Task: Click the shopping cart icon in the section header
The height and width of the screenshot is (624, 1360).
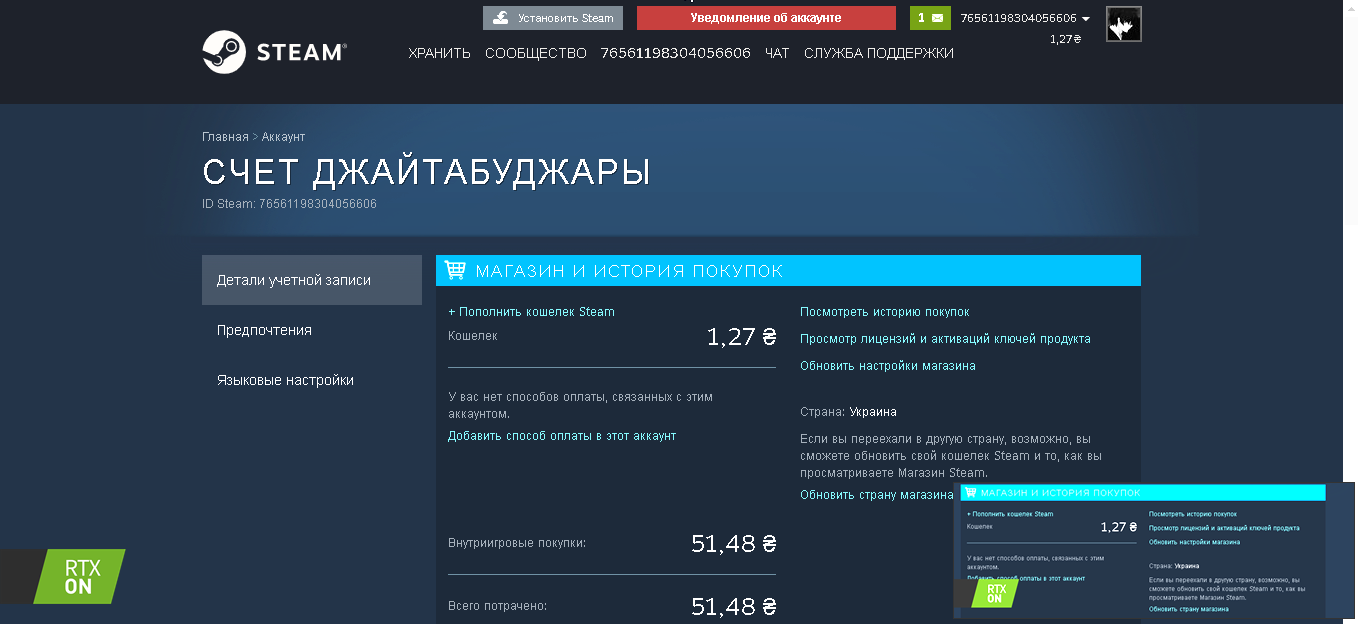Action: [455, 271]
